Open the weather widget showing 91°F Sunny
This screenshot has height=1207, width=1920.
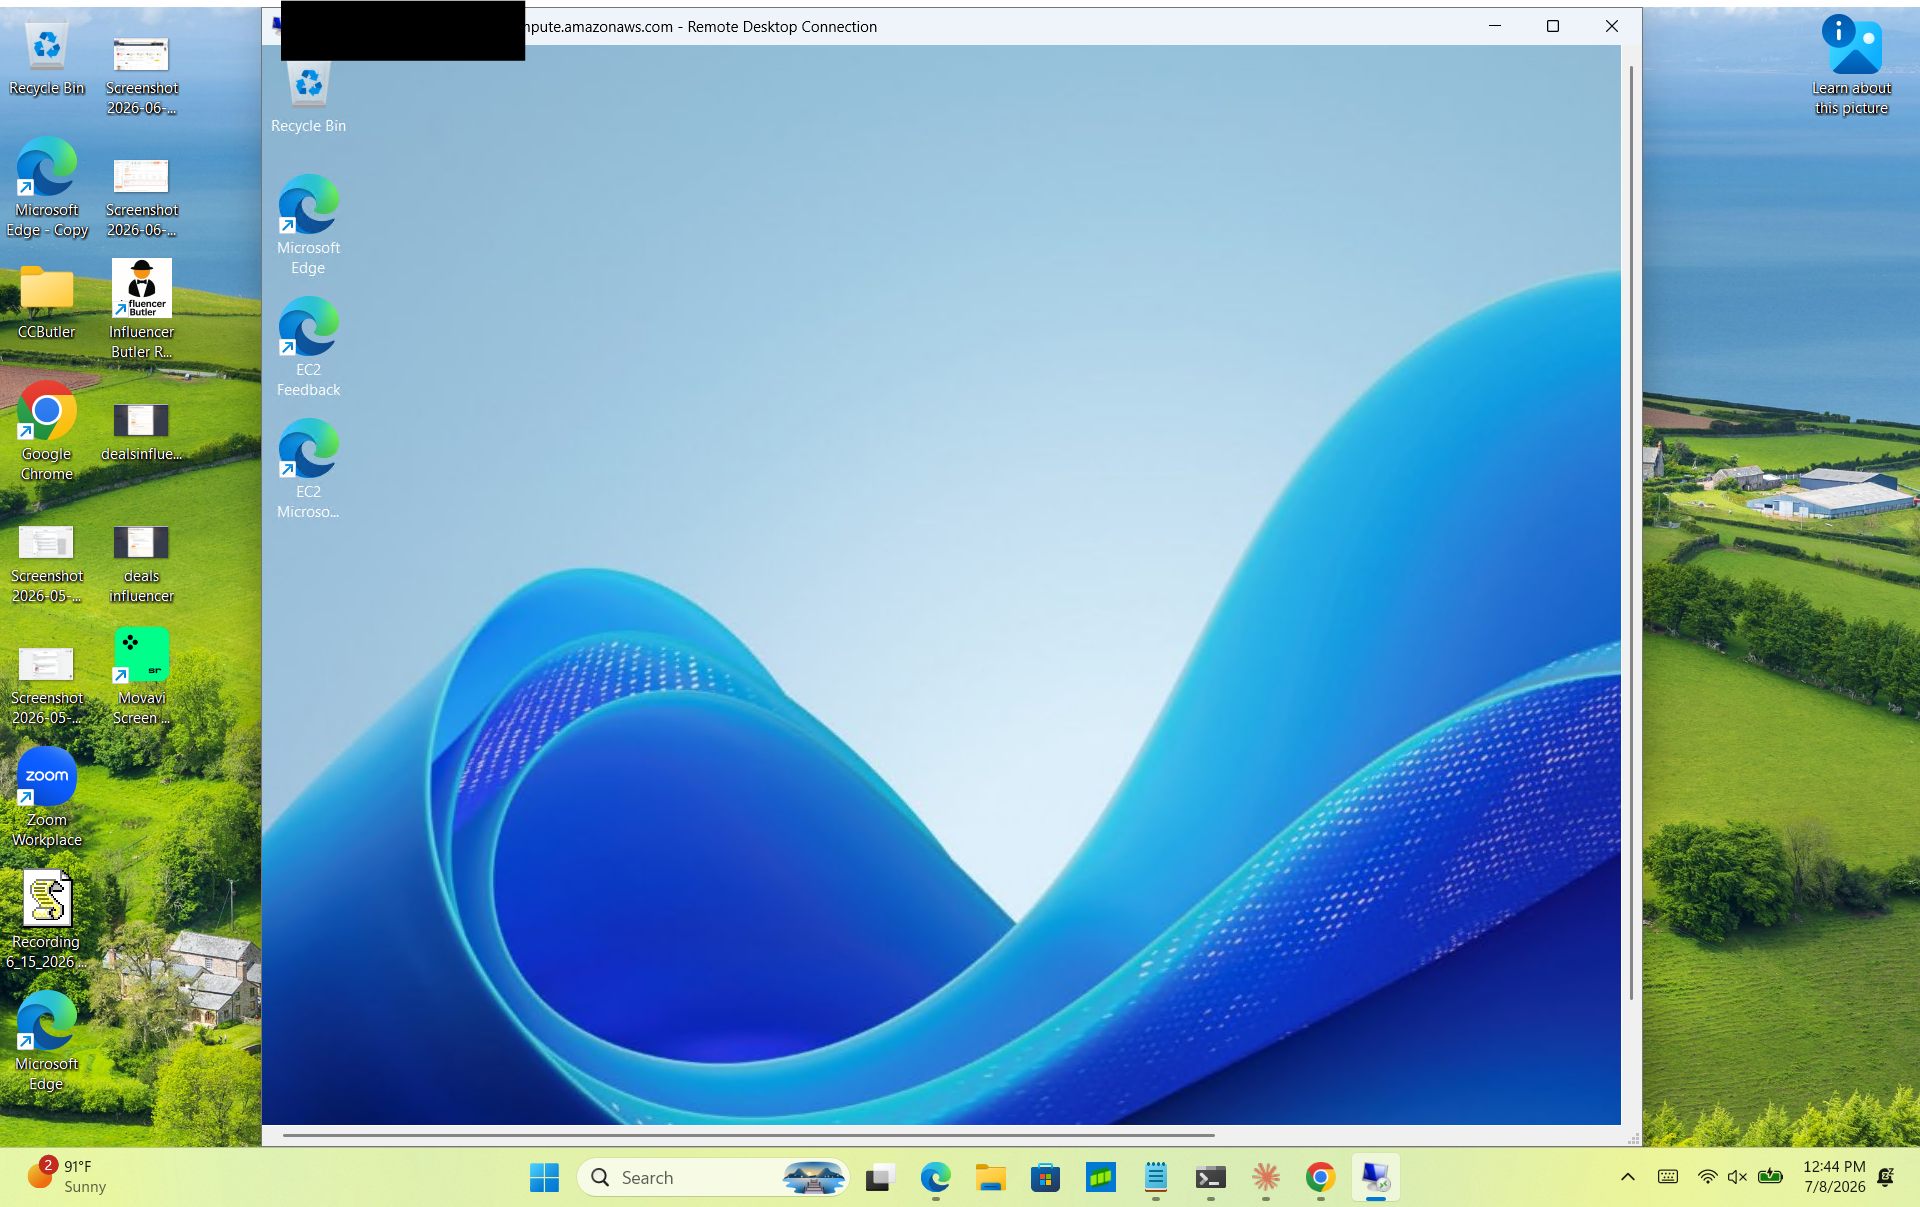pyautogui.click(x=66, y=1177)
